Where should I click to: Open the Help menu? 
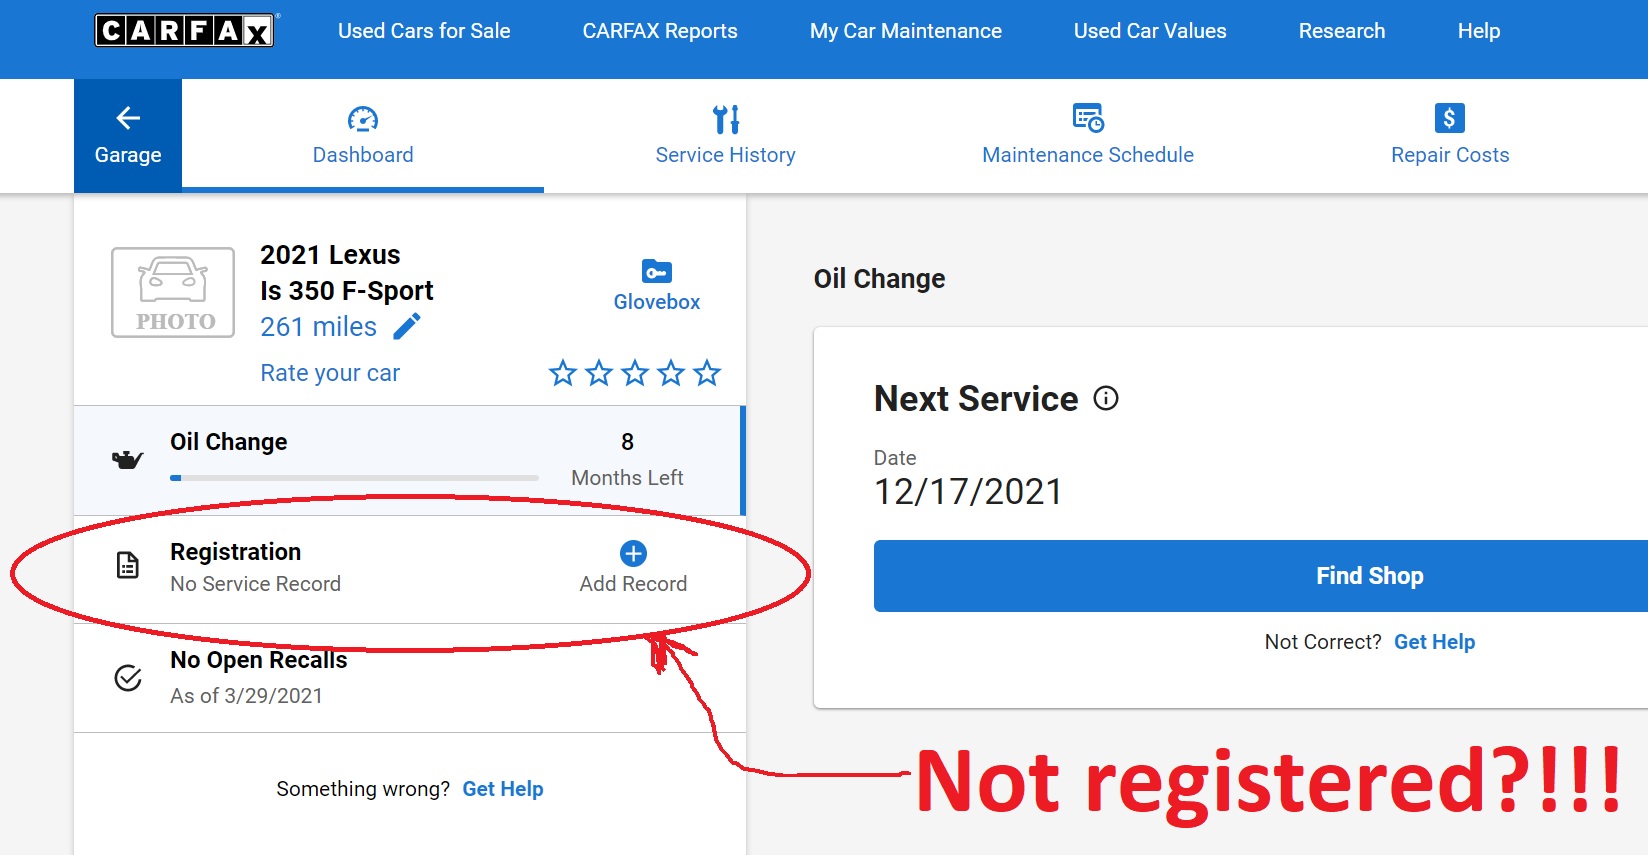1479,31
